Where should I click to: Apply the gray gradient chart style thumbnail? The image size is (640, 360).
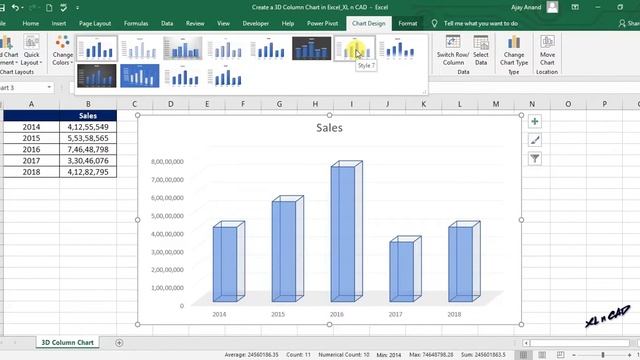click(x=182, y=48)
